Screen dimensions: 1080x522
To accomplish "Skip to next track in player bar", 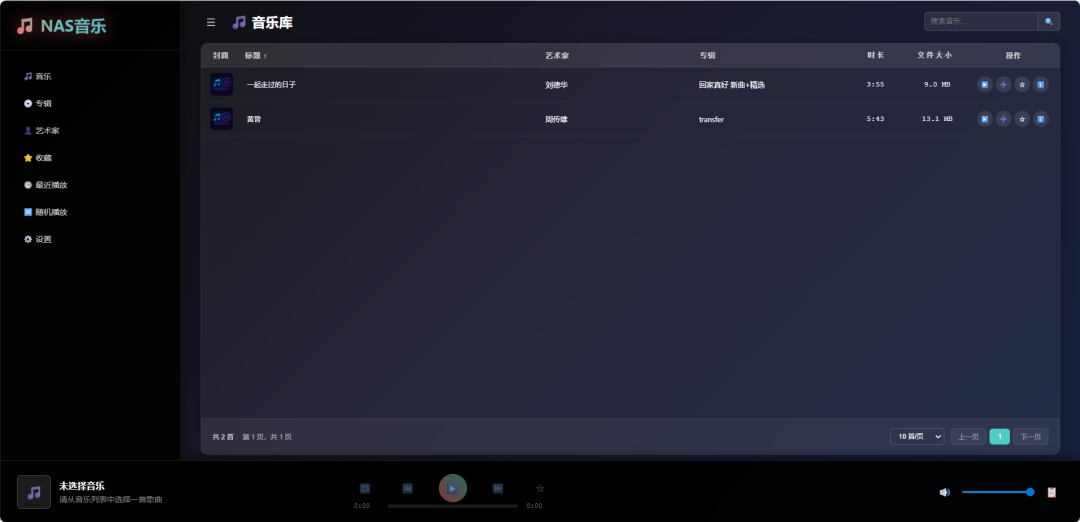I will click(497, 488).
